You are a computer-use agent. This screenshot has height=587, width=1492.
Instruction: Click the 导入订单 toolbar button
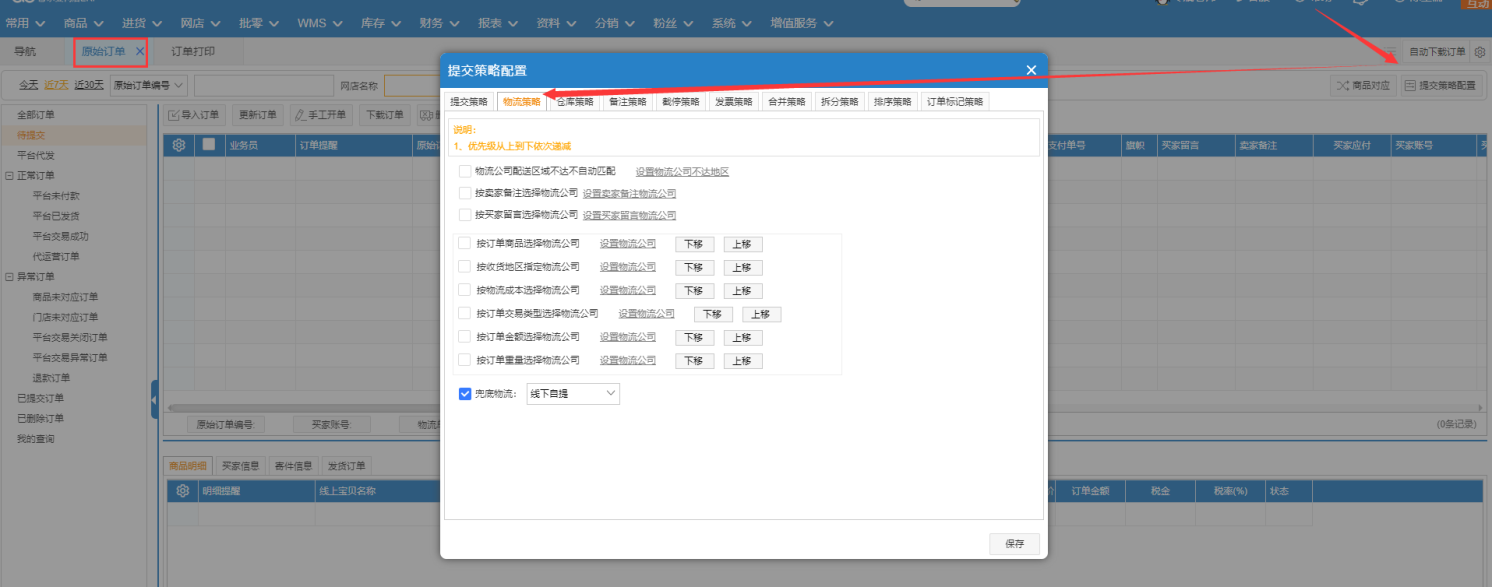pos(194,115)
